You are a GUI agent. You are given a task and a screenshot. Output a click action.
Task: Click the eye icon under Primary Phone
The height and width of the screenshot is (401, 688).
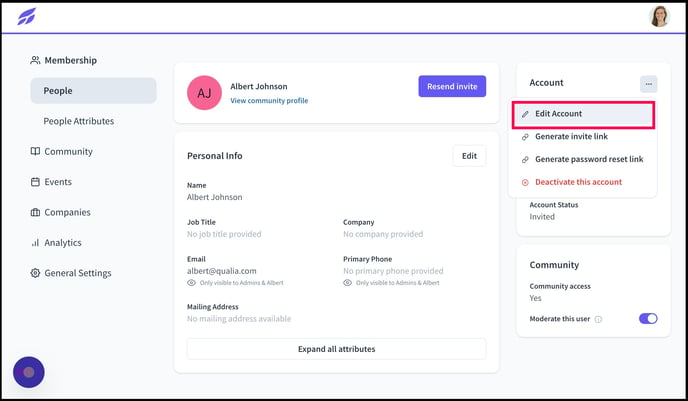pyautogui.click(x=348, y=283)
